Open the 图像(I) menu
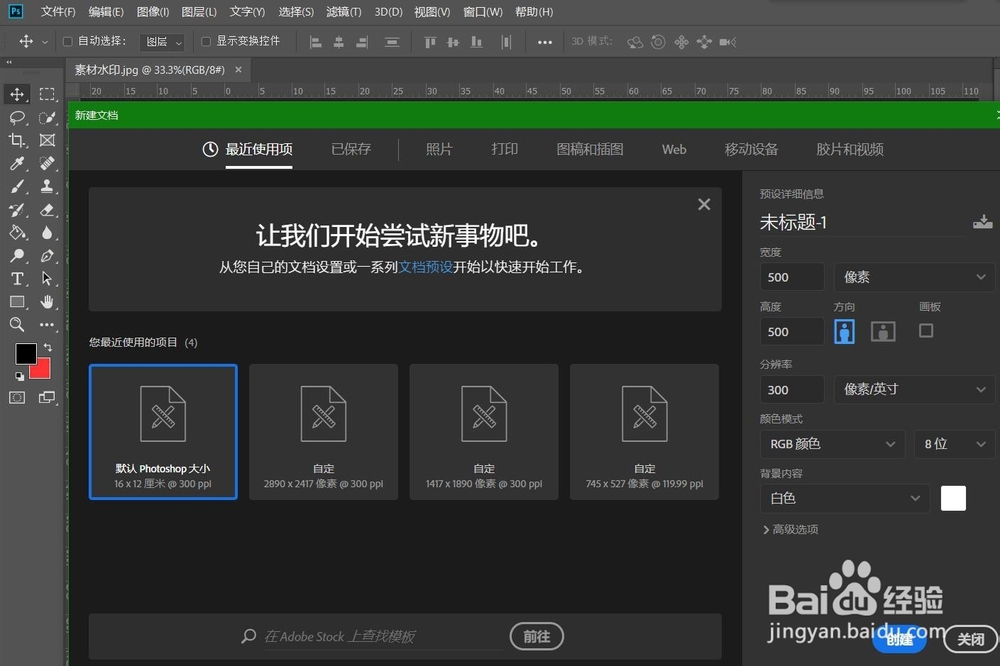1000x666 pixels. point(153,12)
